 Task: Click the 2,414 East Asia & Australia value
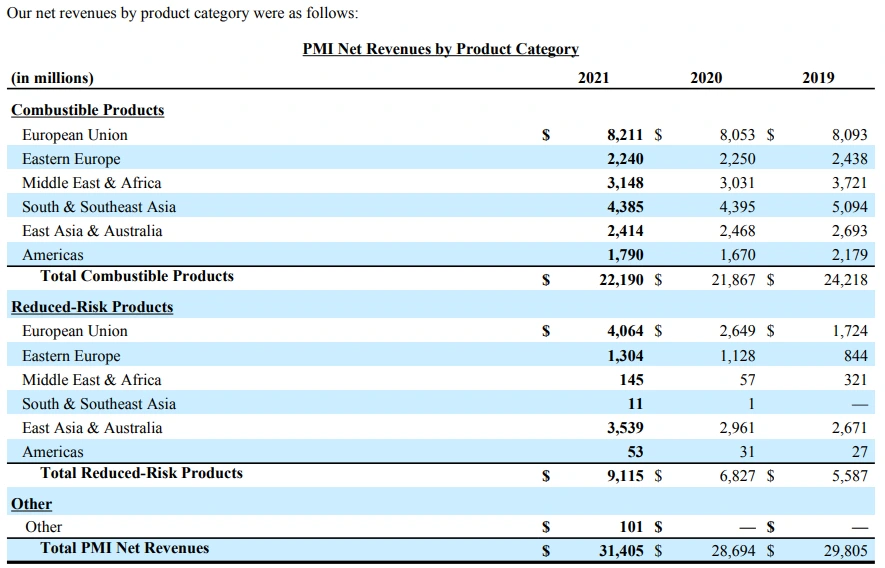coord(625,231)
